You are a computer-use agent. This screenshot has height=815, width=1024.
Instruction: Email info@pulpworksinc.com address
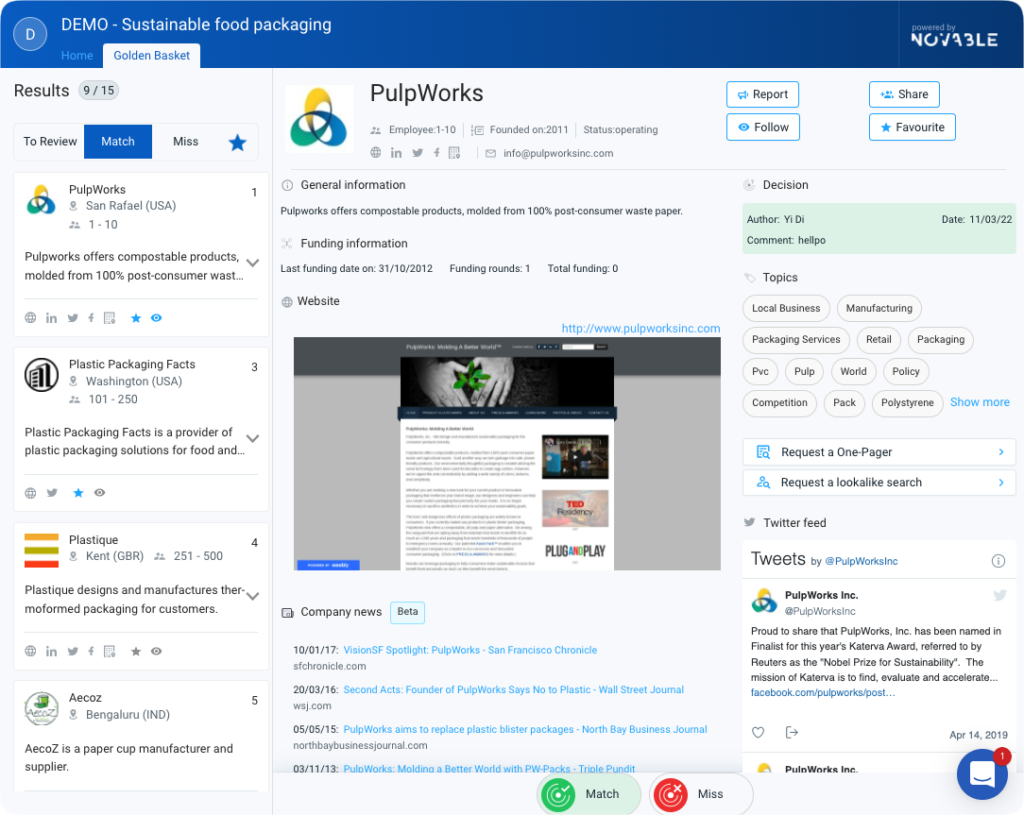point(558,153)
